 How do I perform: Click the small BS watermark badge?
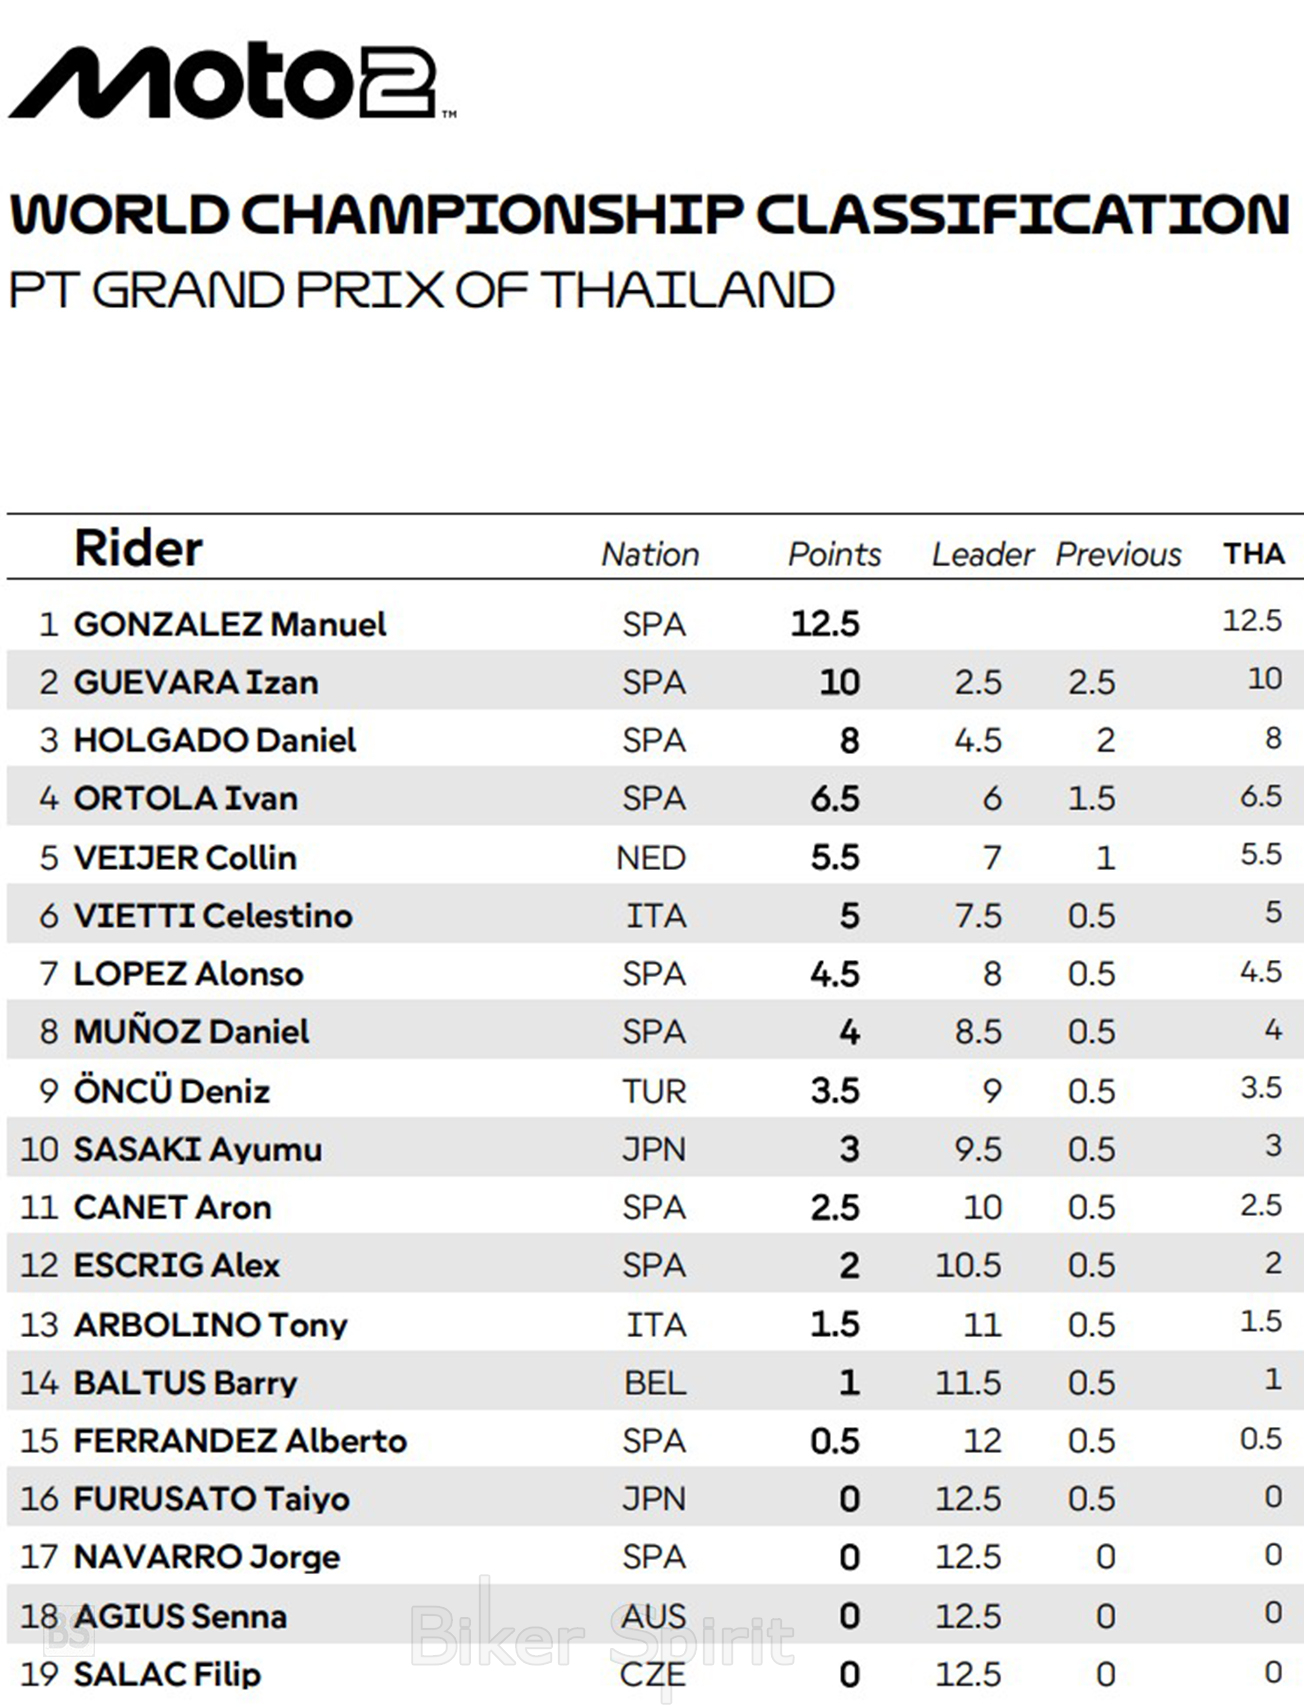(x=70, y=1635)
